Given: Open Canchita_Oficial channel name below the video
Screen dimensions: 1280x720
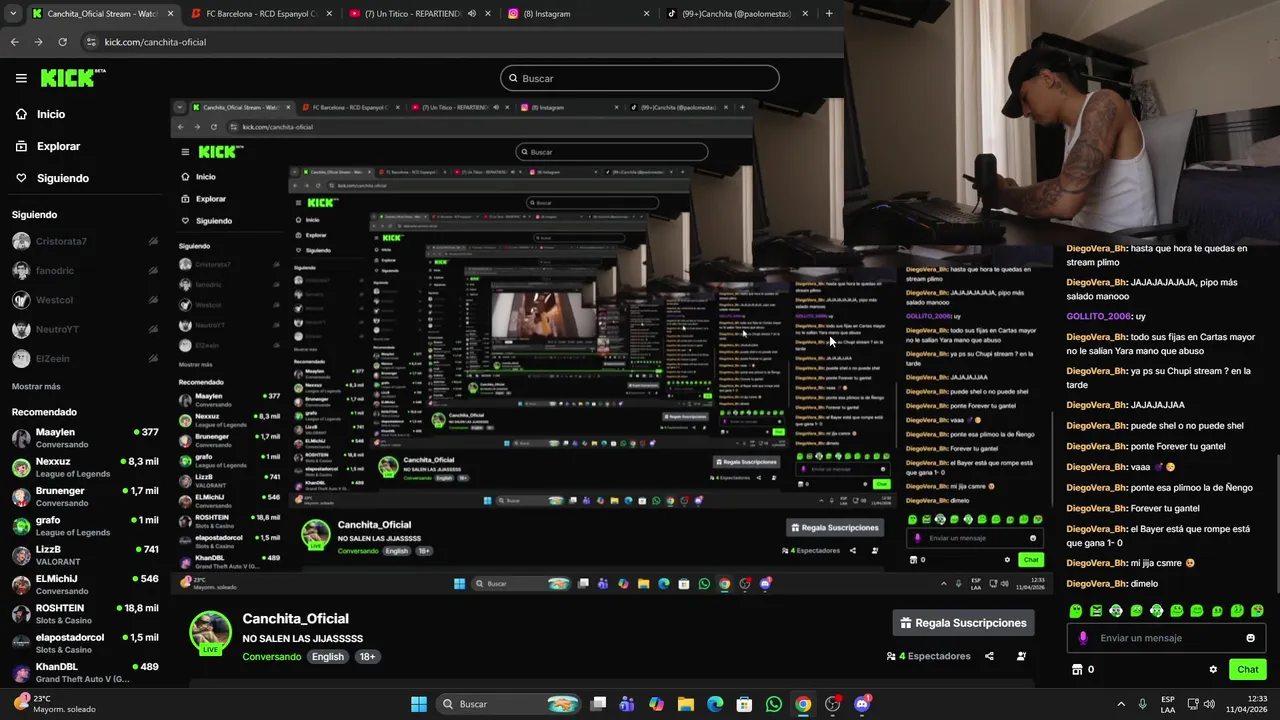Looking at the screenshot, I should tap(295, 619).
